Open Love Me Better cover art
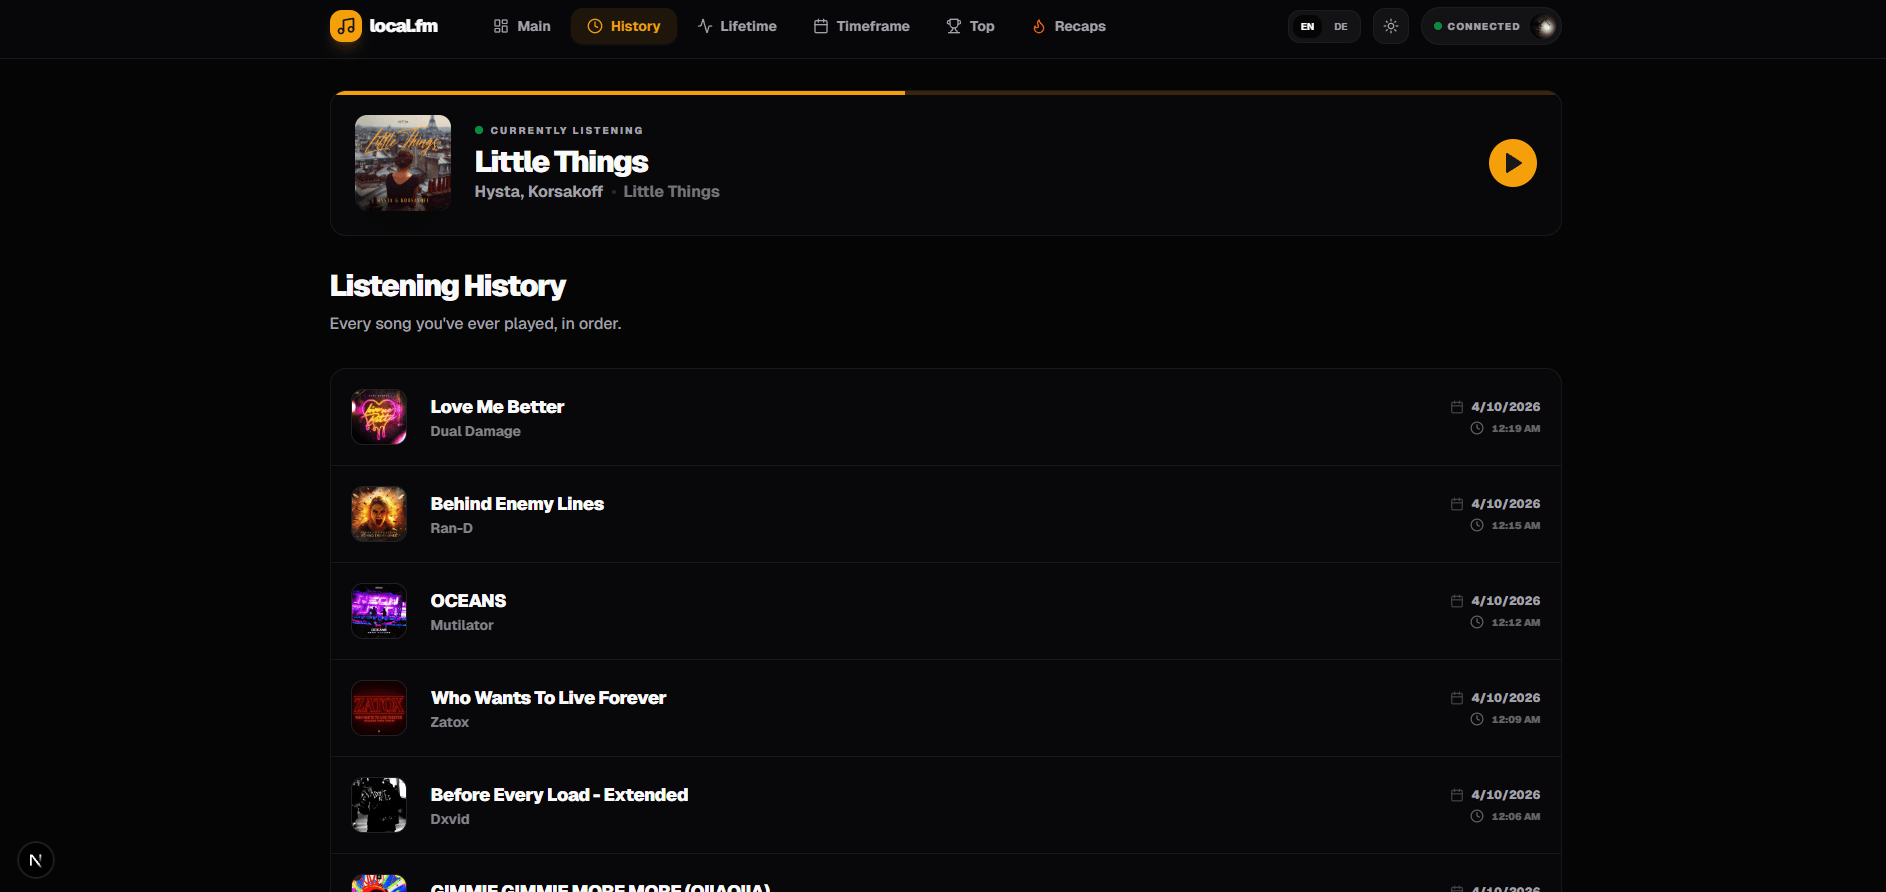Viewport: 1886px width, 892px height. (379, 417)
